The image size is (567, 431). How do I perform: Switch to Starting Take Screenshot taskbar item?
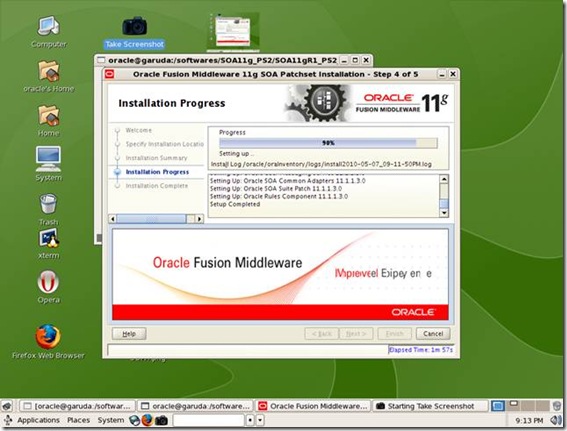click(x=430, y=406)
